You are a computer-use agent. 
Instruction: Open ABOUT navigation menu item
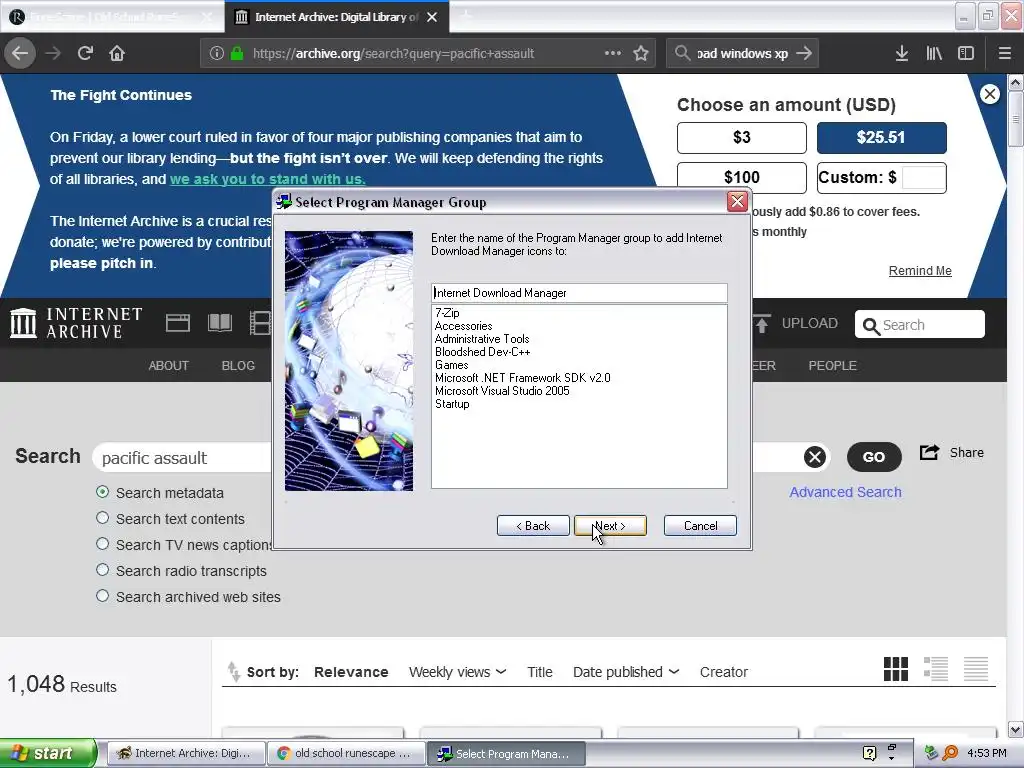click(x=168, y=366)
